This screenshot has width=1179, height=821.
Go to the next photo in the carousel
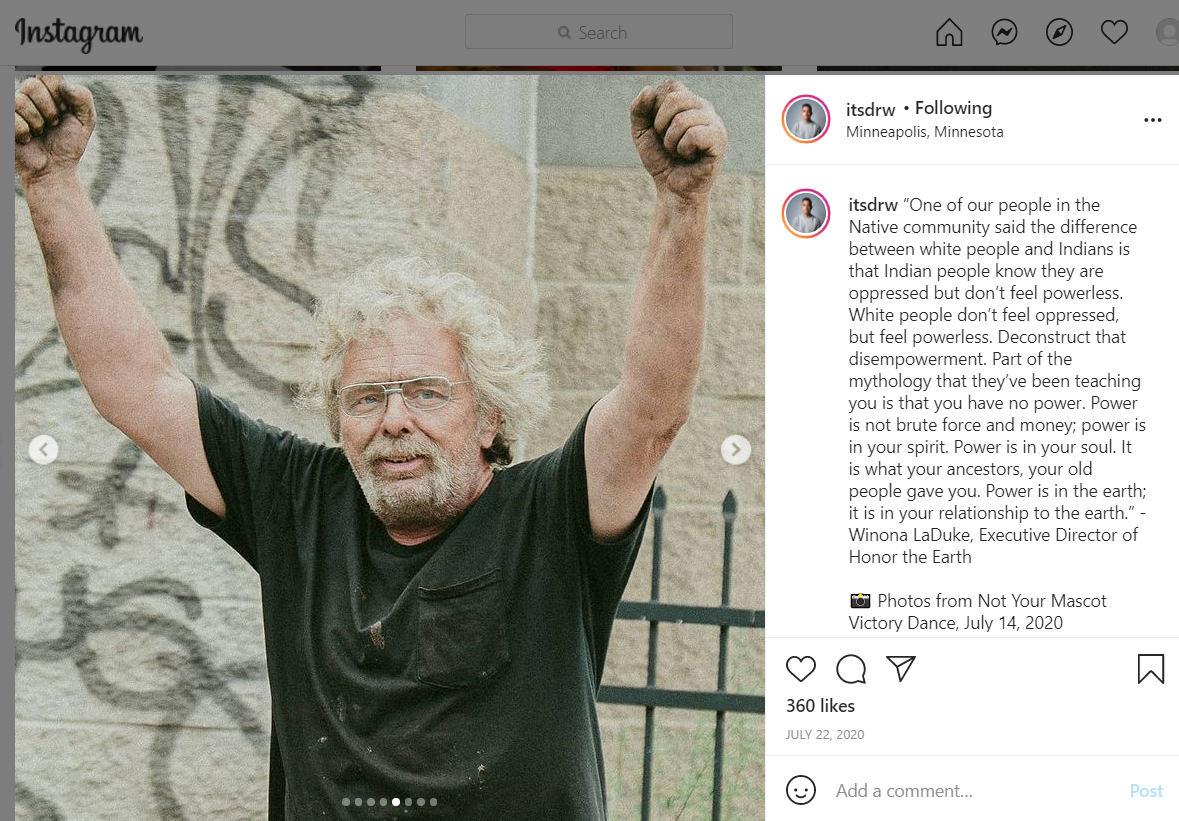[x=735, y=450]
